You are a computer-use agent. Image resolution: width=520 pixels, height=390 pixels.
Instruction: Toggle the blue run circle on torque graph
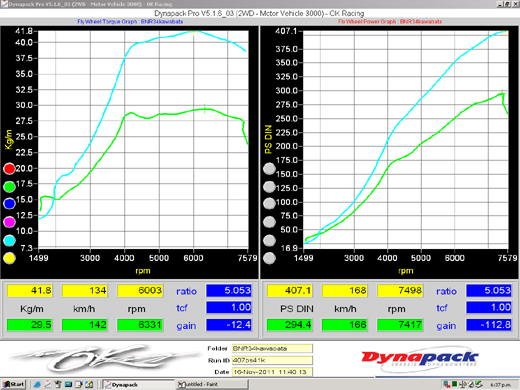[x=9, y=203]
